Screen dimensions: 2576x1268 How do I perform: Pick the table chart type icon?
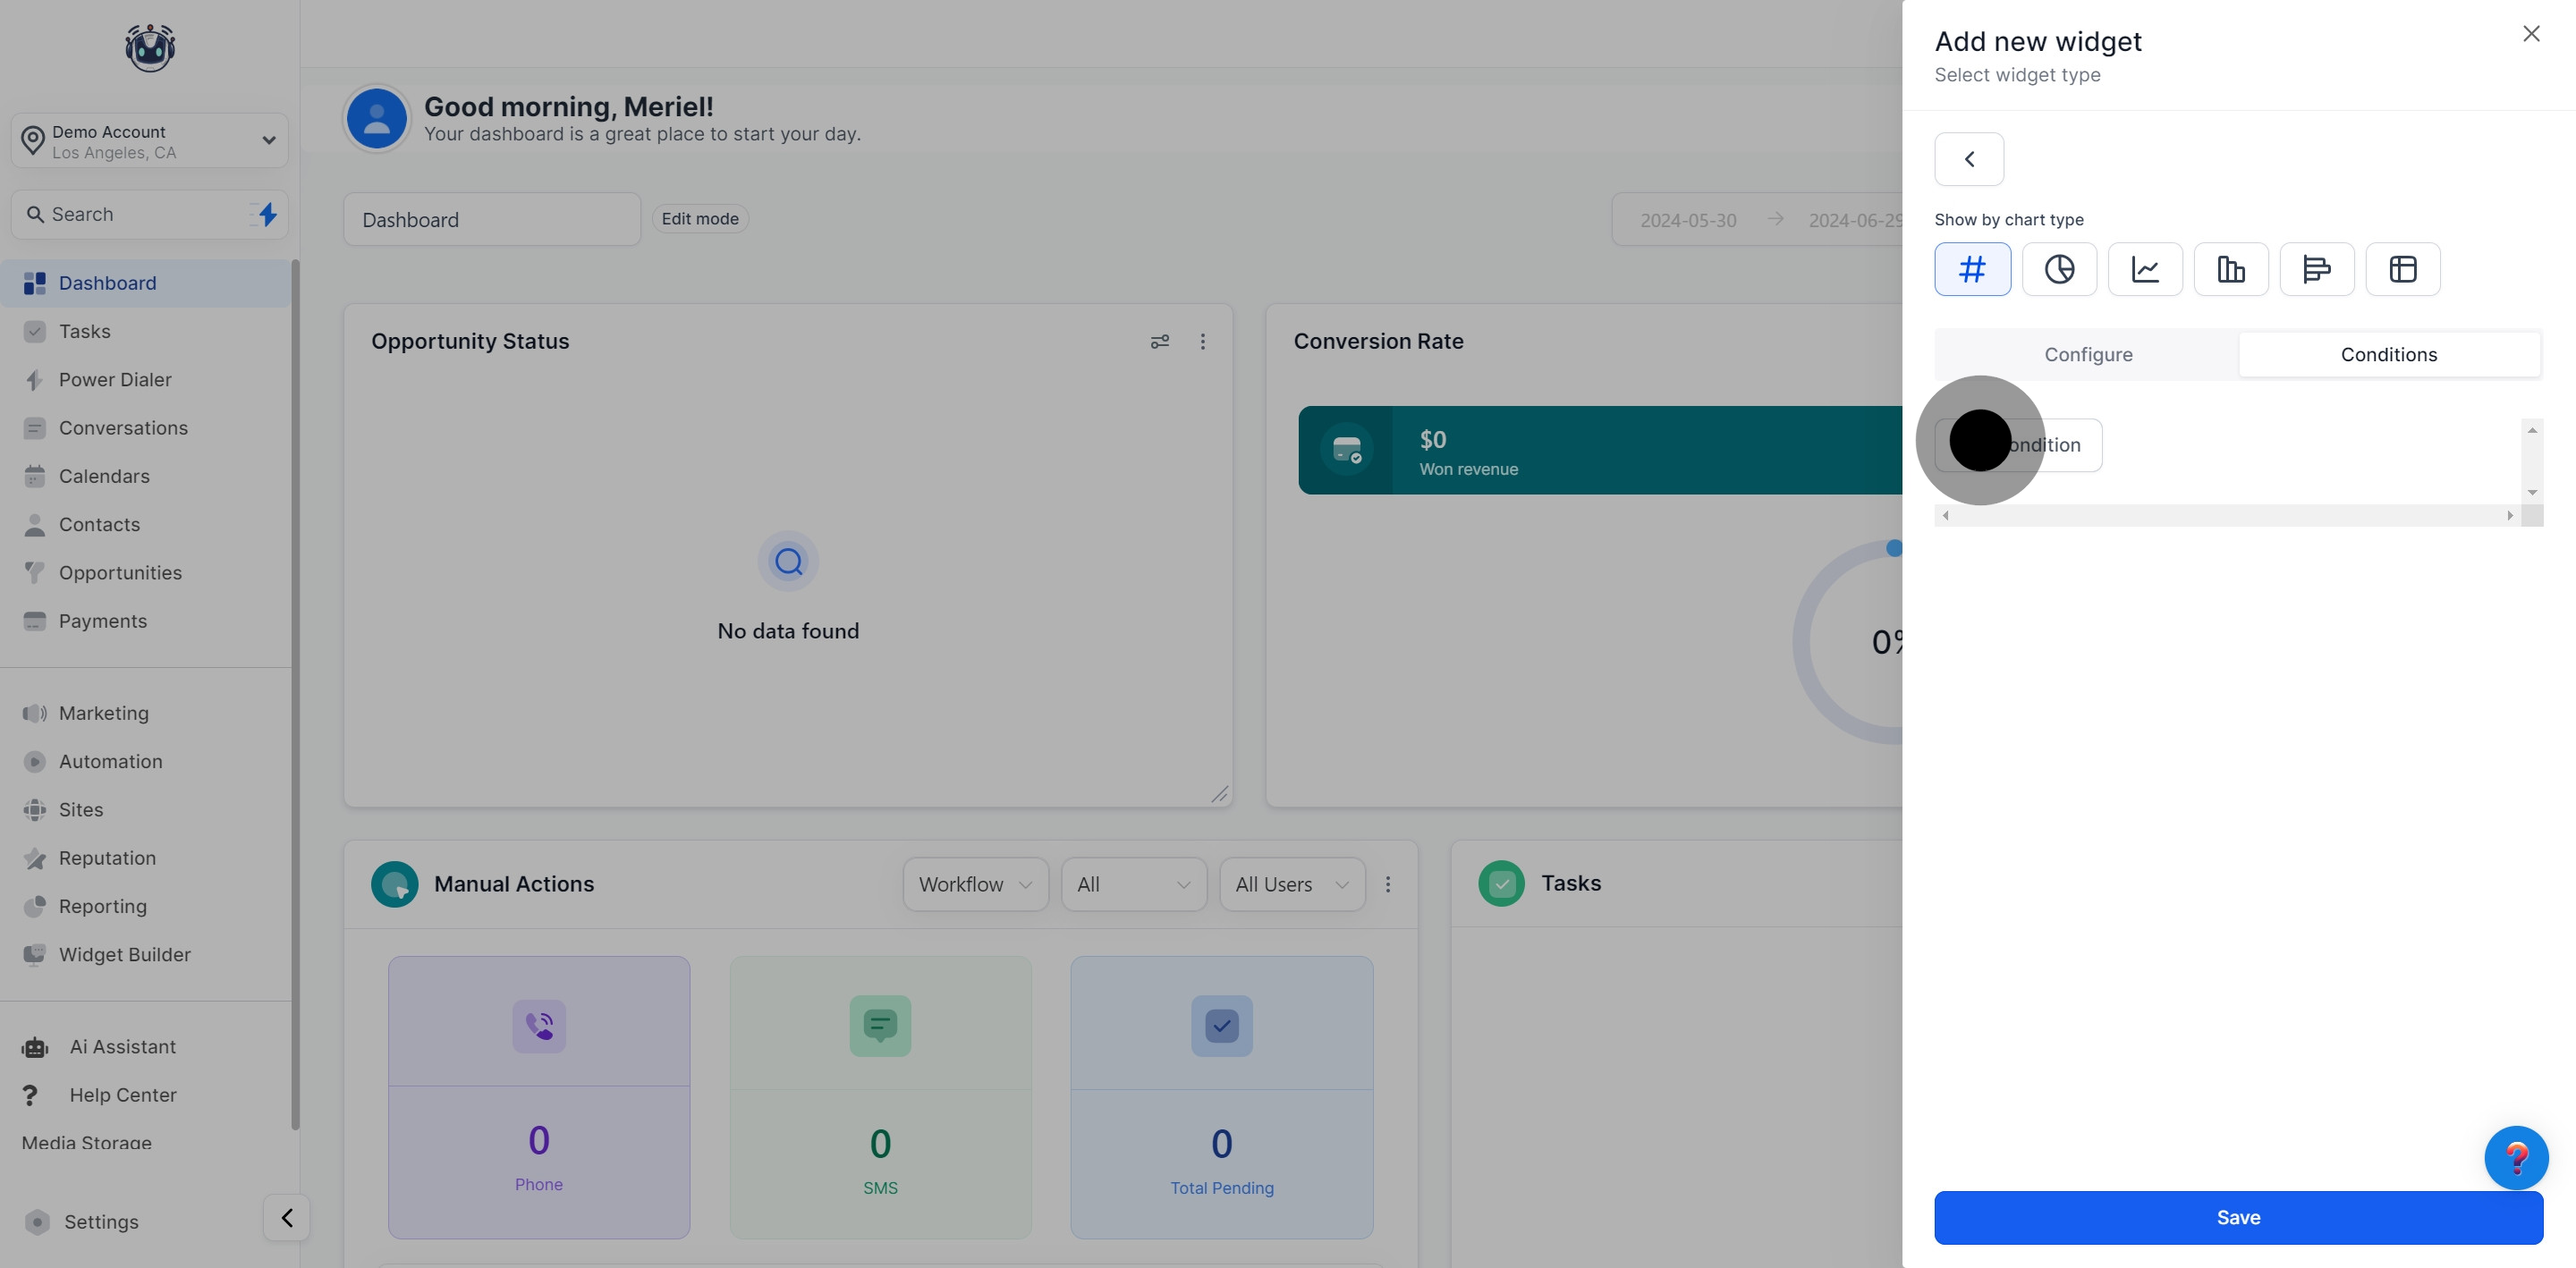click(x=2402, y=269)
